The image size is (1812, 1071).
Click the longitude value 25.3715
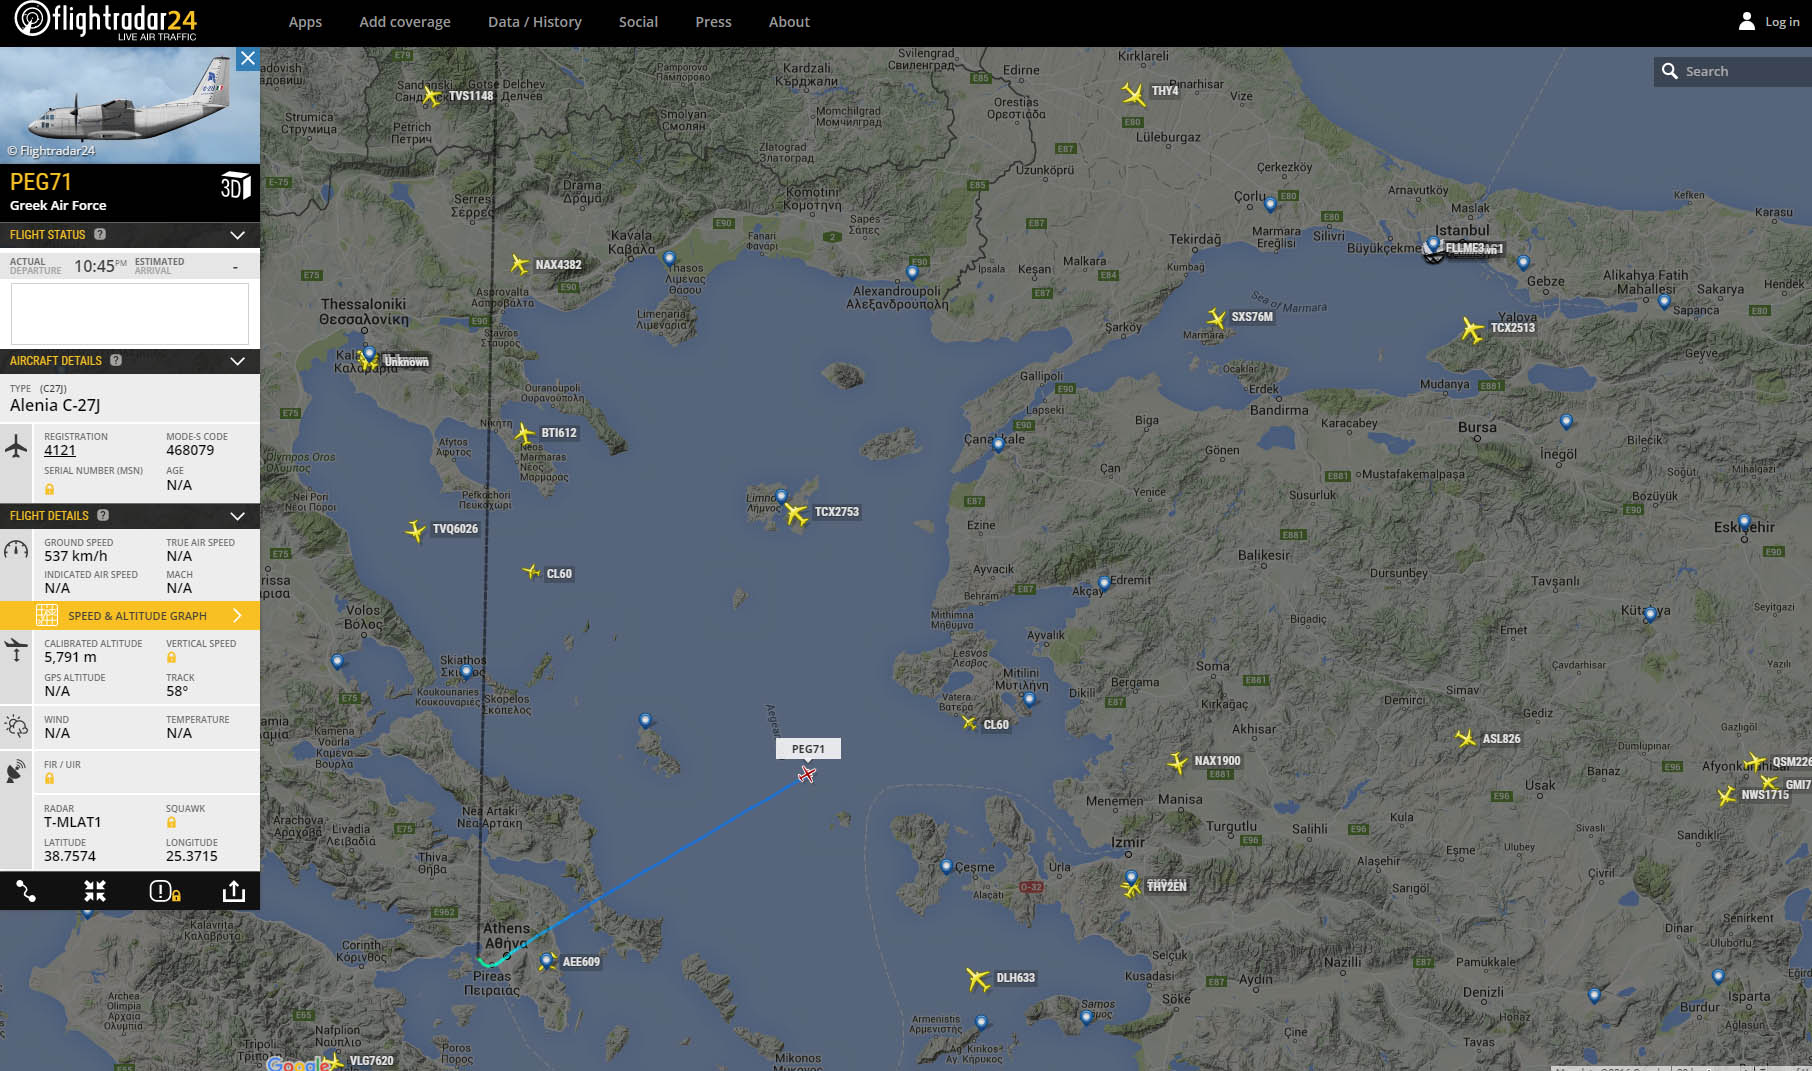click(x=192, y=856)
